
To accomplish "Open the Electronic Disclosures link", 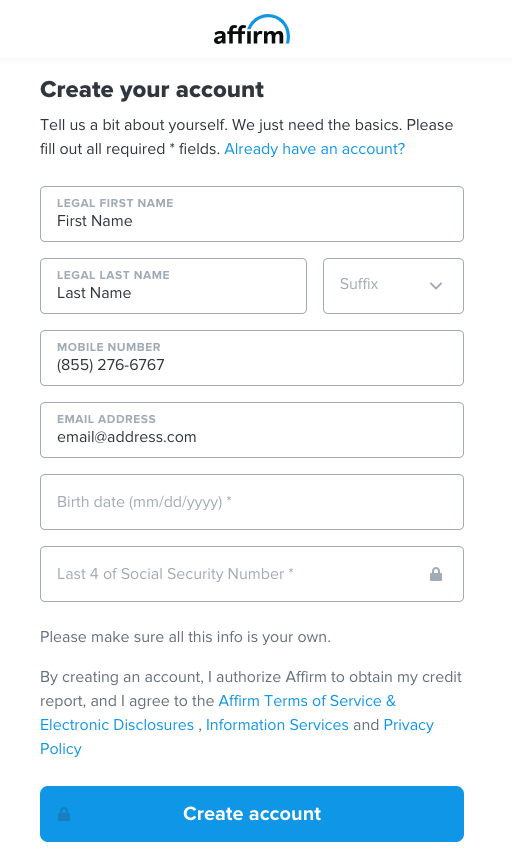I will click(x=117, y=725).
